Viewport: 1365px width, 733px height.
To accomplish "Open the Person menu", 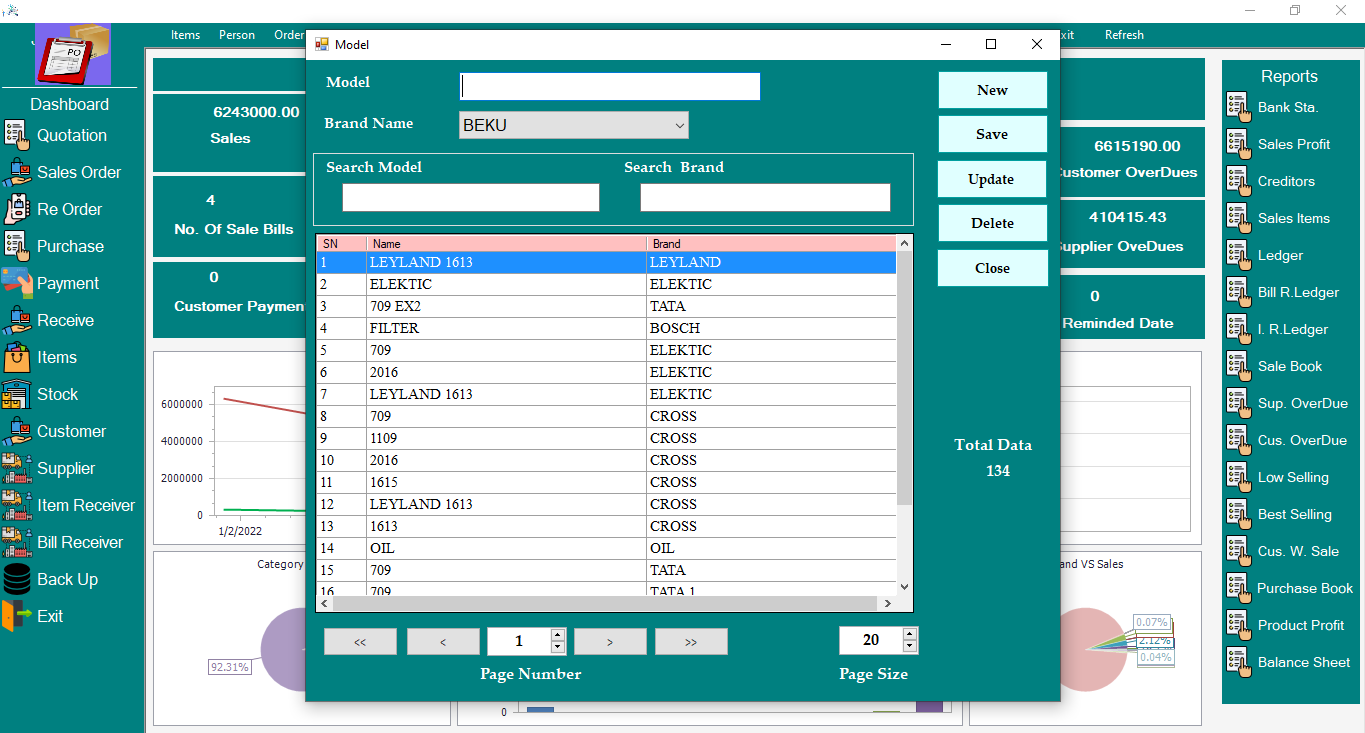I will coord(236,34).
